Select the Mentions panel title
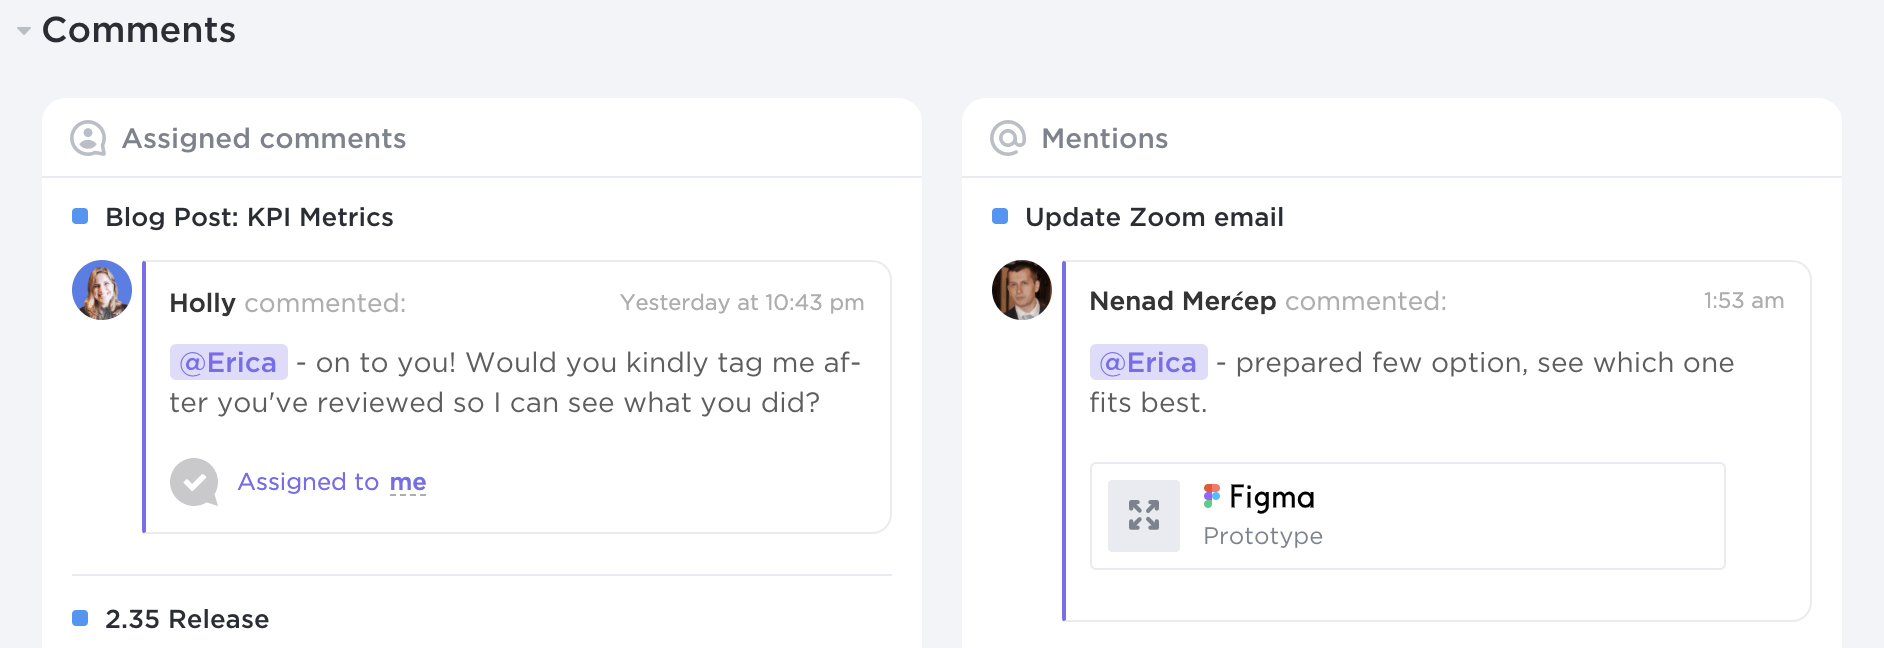1884x648 pixels. 1105,138
